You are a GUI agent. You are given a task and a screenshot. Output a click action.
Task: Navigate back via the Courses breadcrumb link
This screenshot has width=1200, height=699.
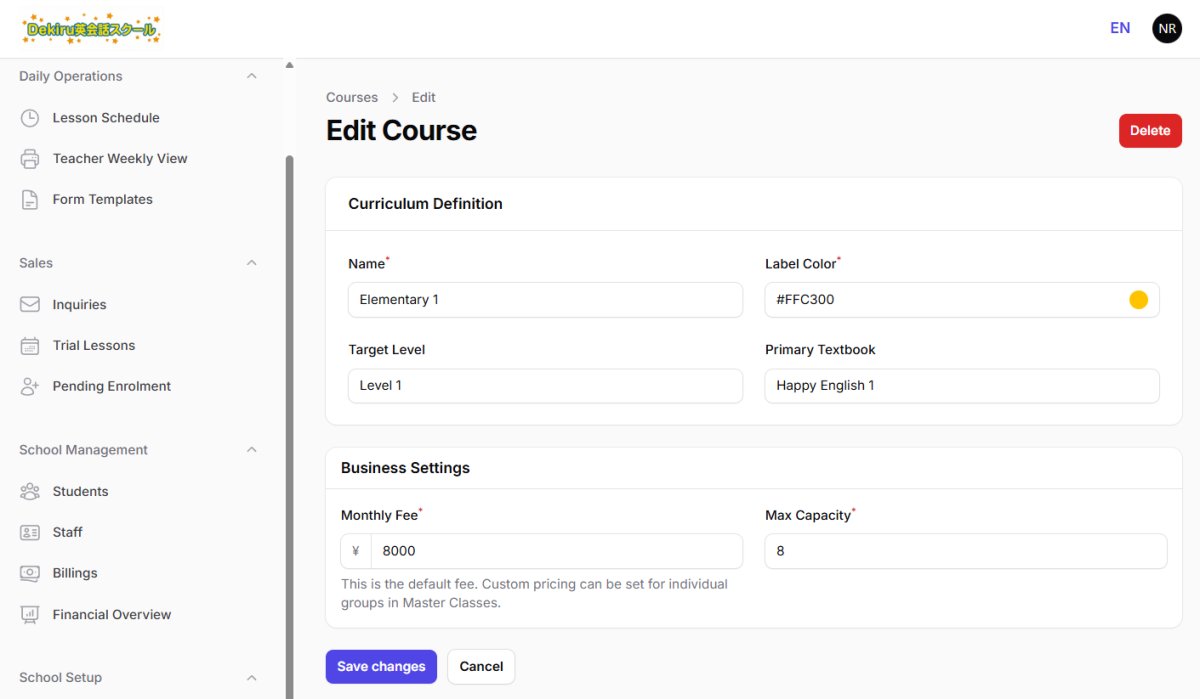(351, 97)
